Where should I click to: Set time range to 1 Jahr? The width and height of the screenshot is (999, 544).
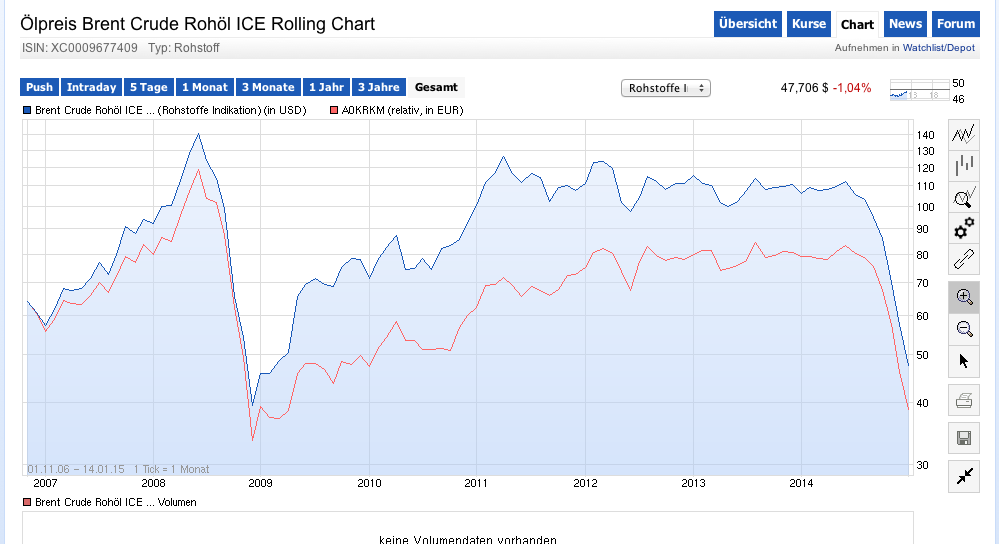point(326,88)
